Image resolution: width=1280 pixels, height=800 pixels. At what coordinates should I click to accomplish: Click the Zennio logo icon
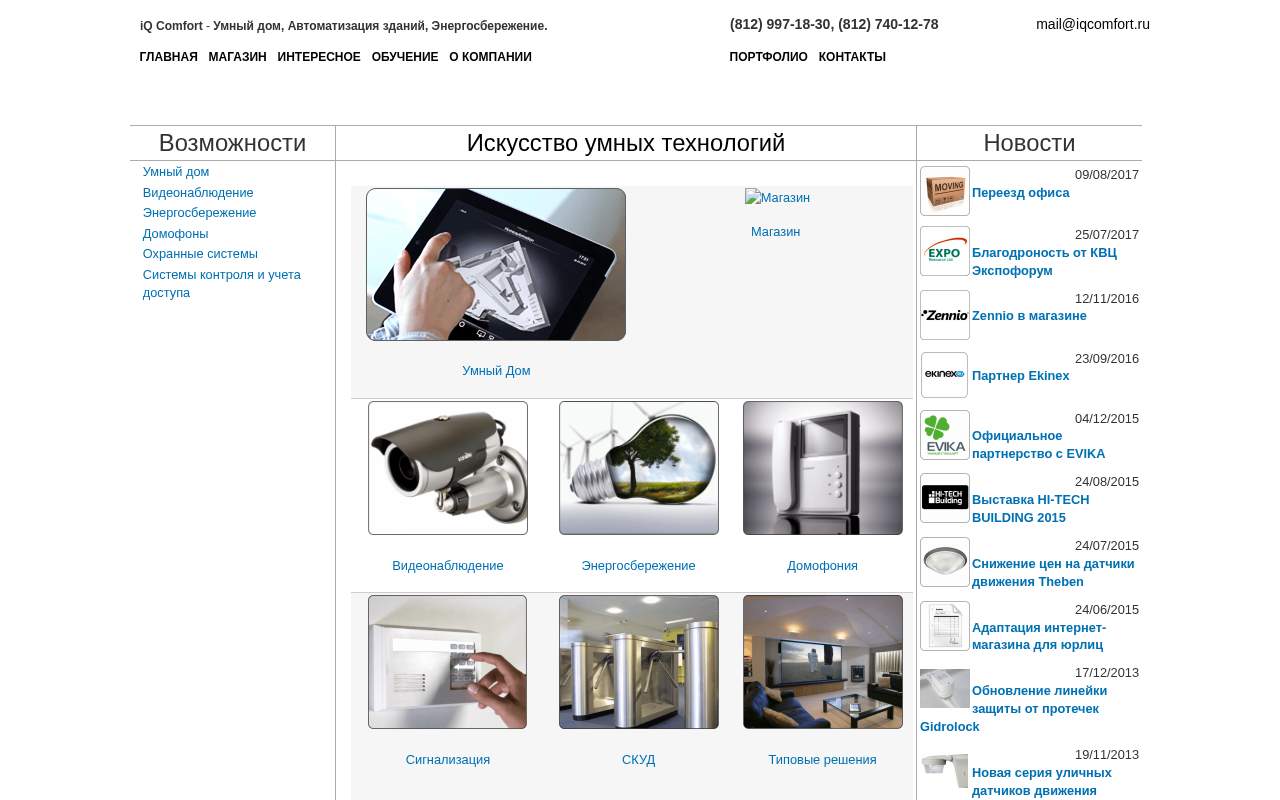point(945,315)
